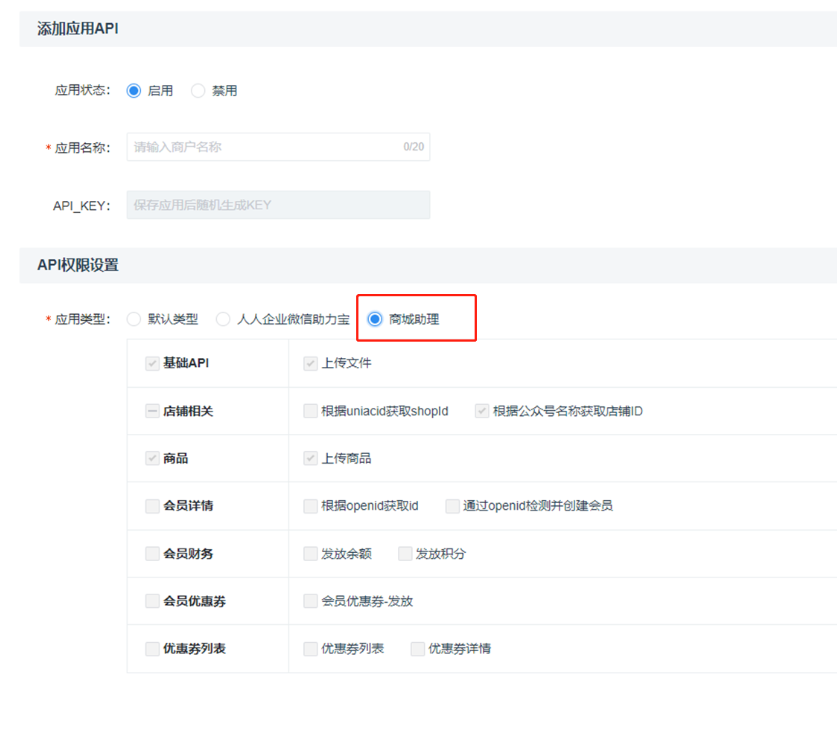Select the 启用 application status radio button
The image size is (837, 744).
coord(134,91)
